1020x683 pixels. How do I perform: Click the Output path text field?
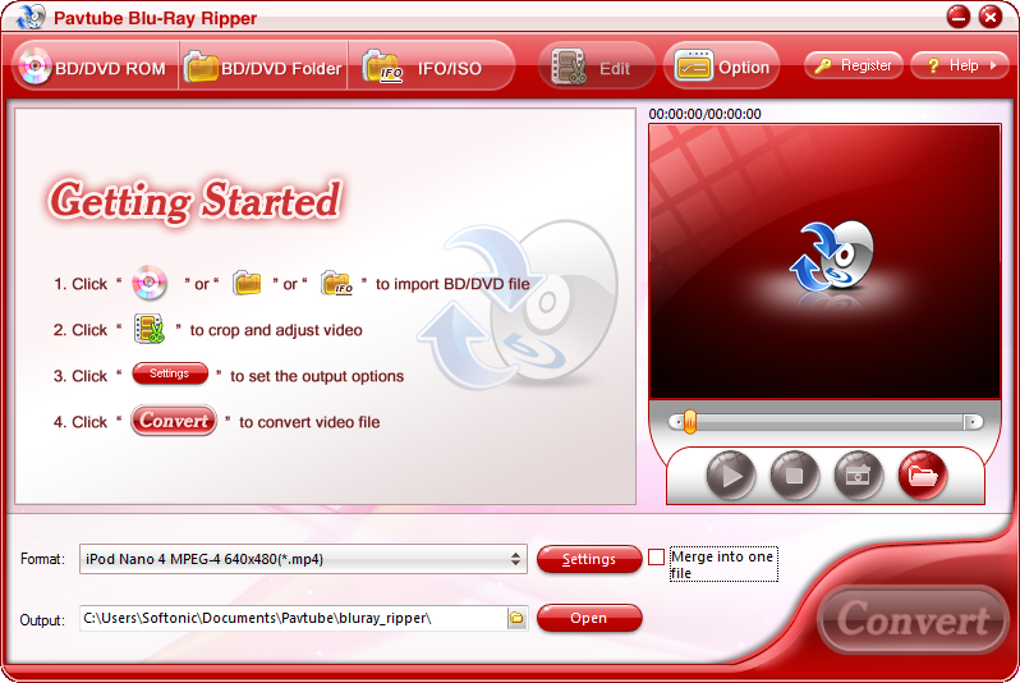(293, 618)
